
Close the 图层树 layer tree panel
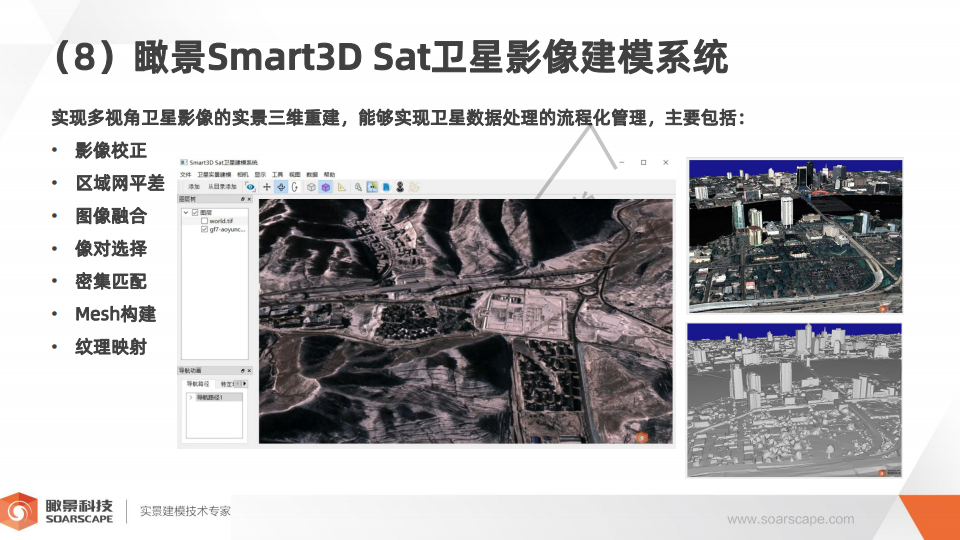pyautogui.click(x=249, y=199)
